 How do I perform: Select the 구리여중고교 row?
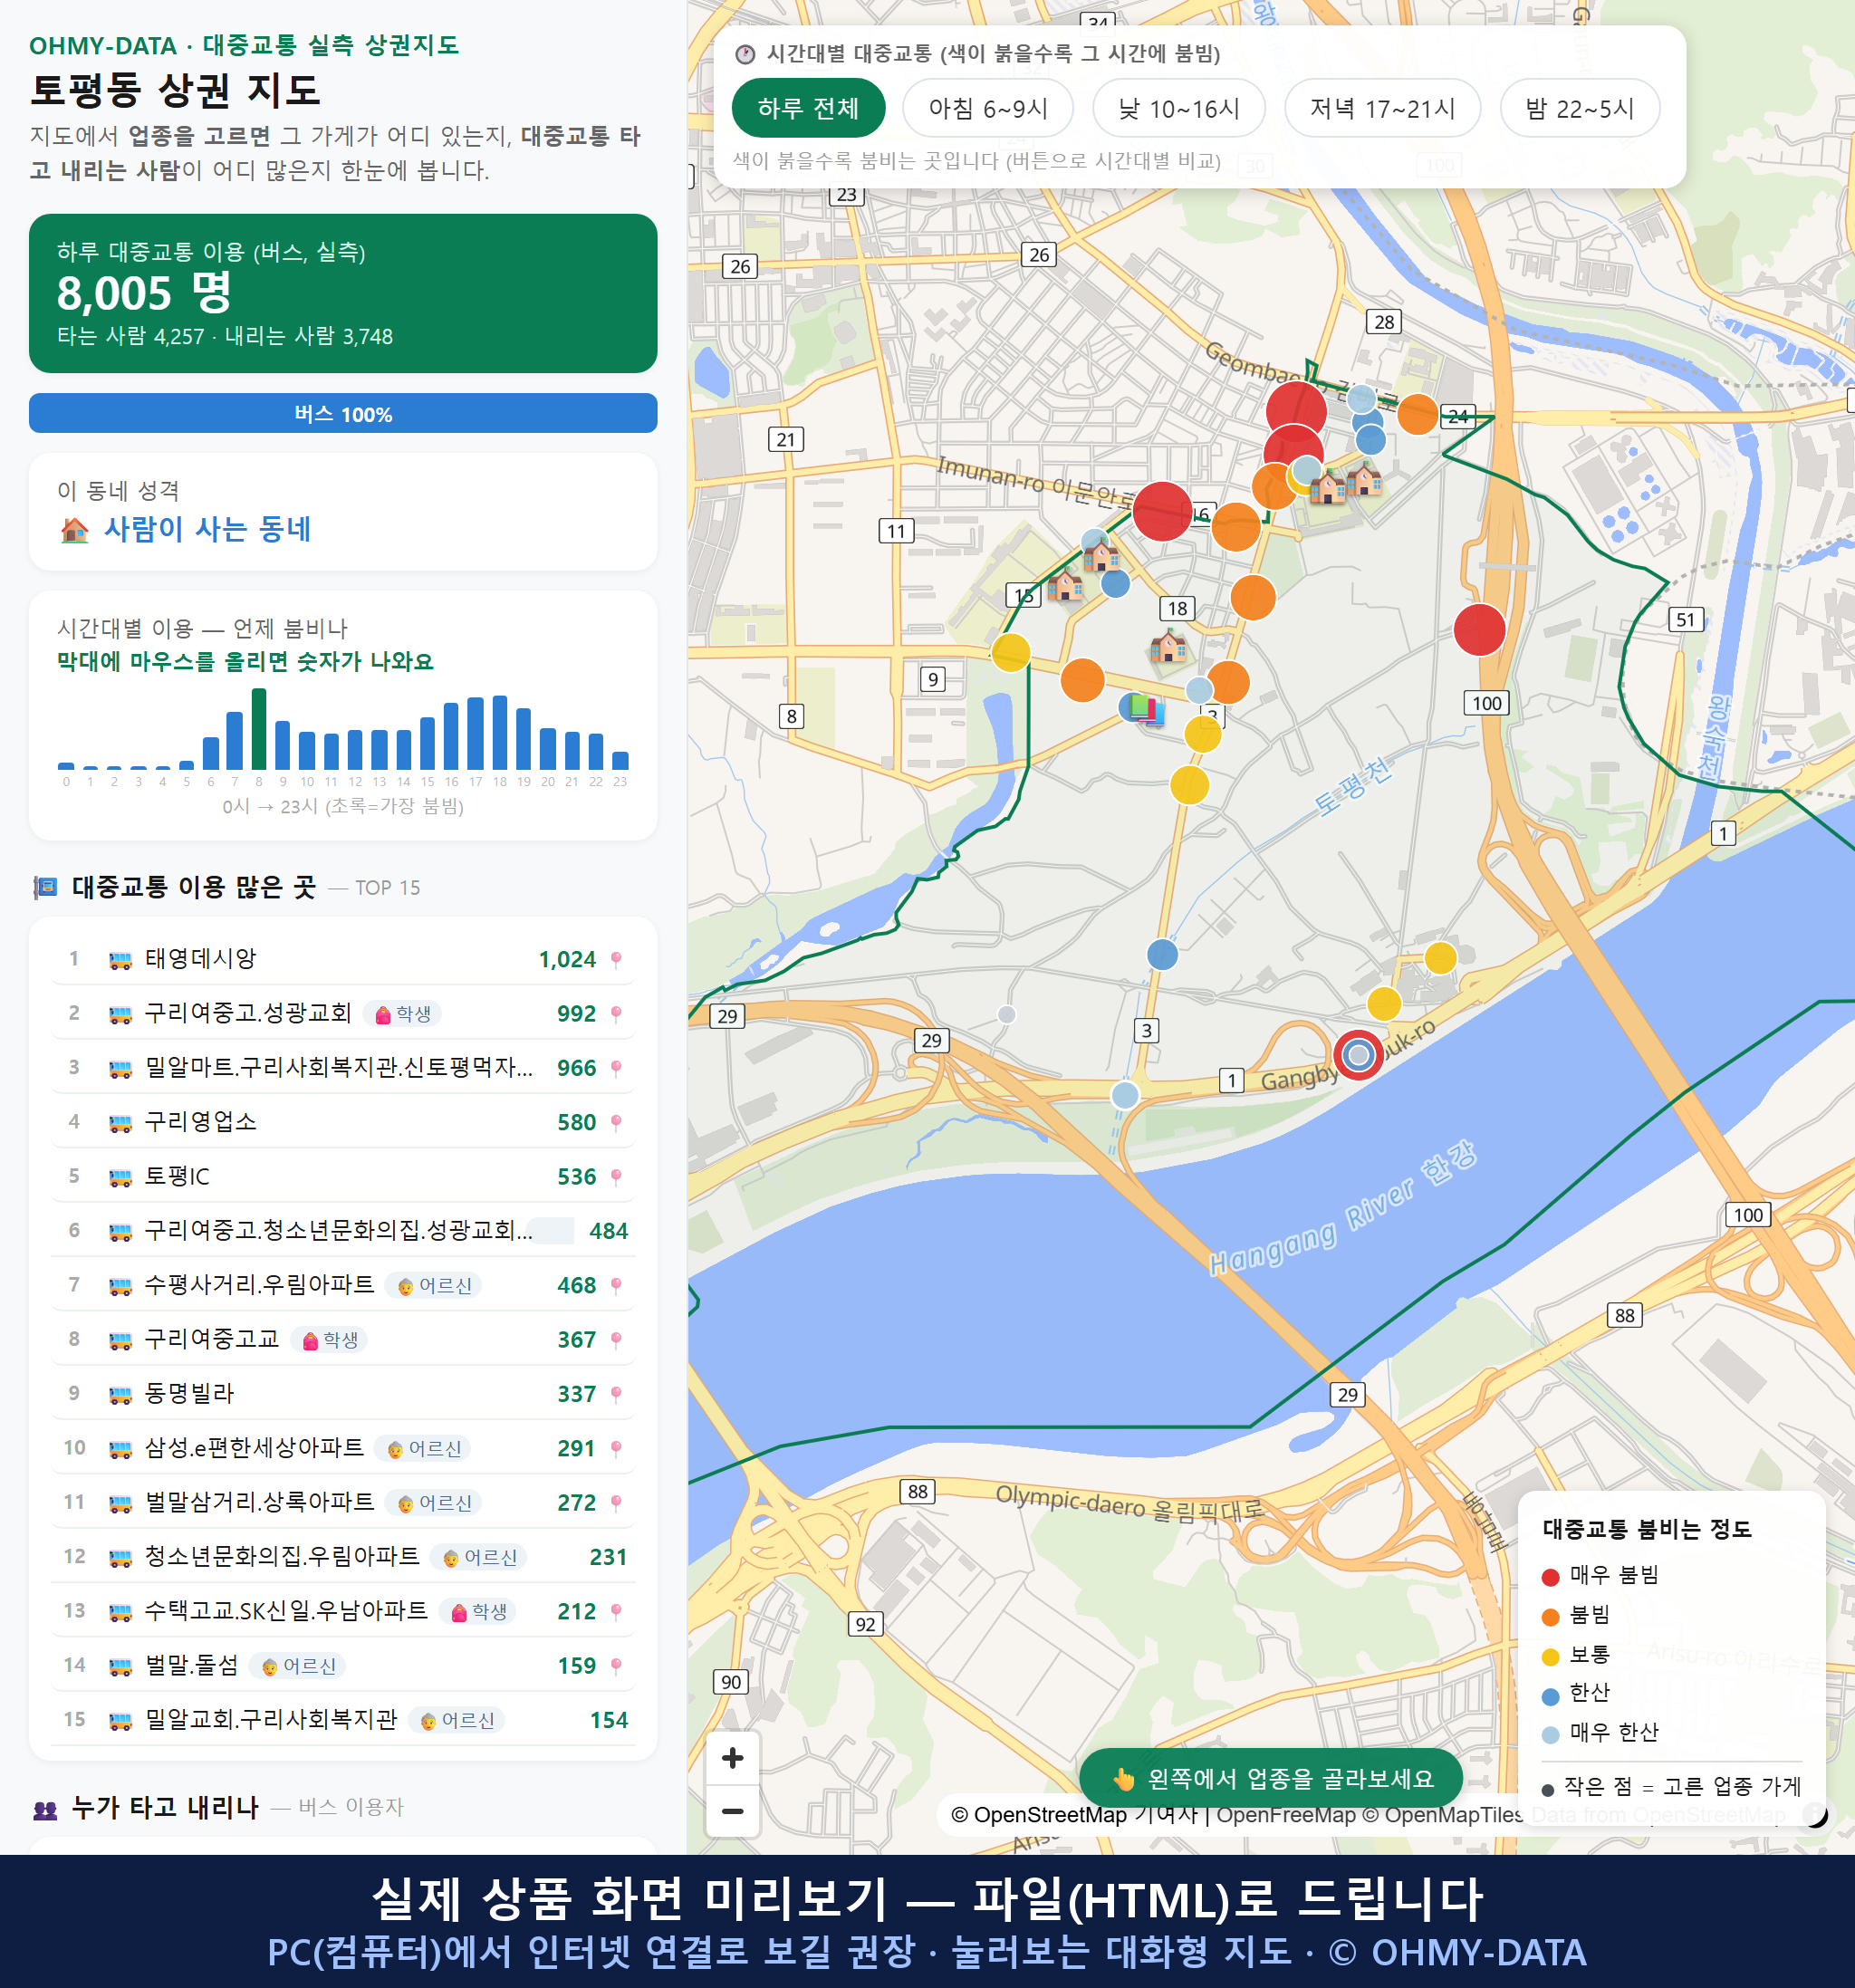pos(343,1340)
